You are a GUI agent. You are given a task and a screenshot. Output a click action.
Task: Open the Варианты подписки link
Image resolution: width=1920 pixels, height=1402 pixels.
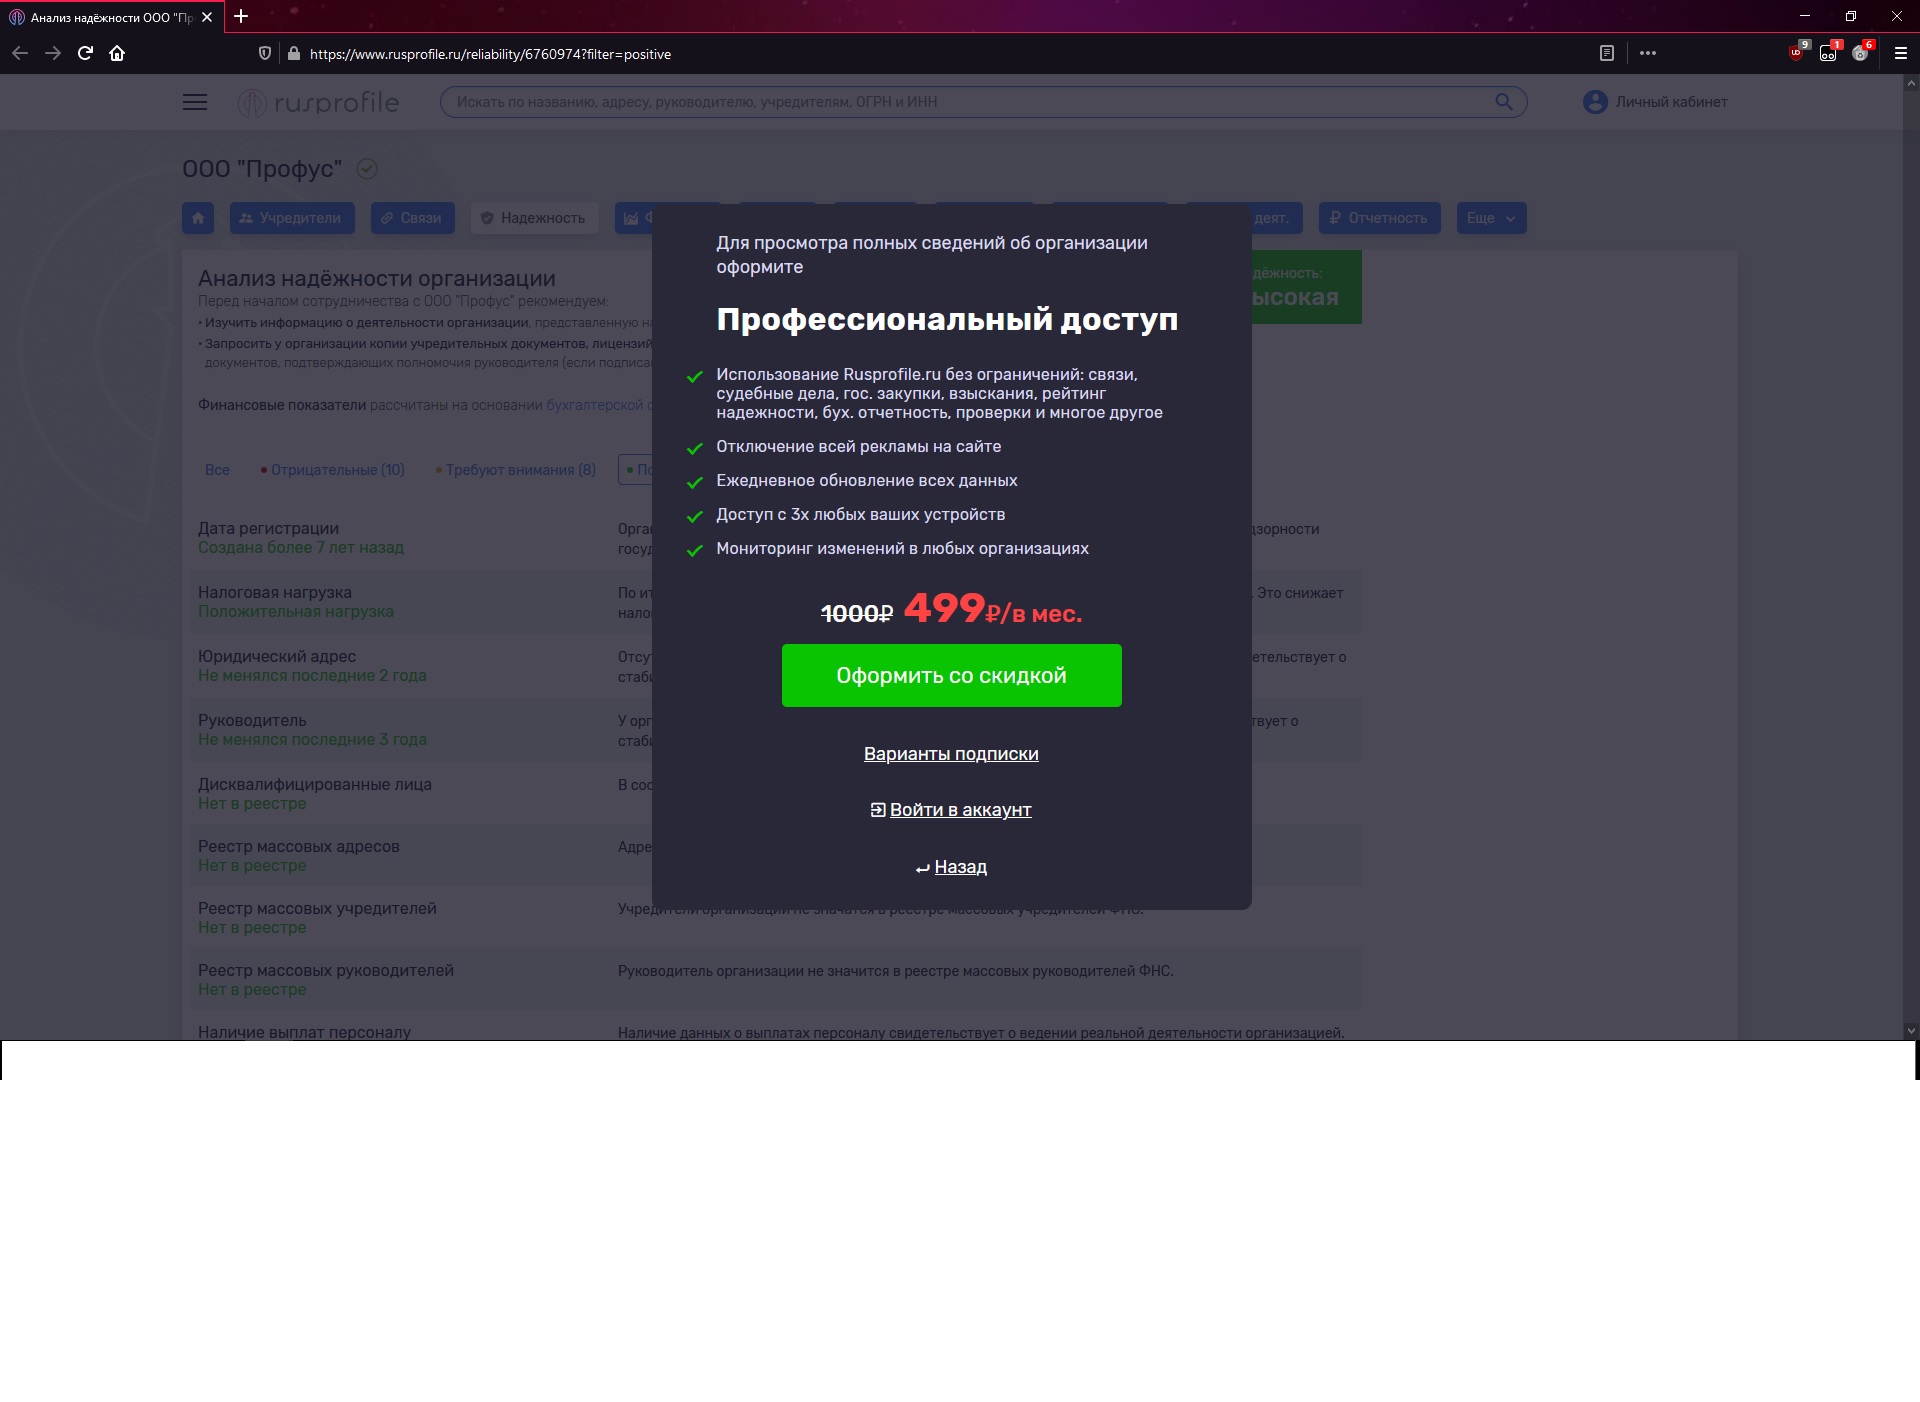click(951, 754)
